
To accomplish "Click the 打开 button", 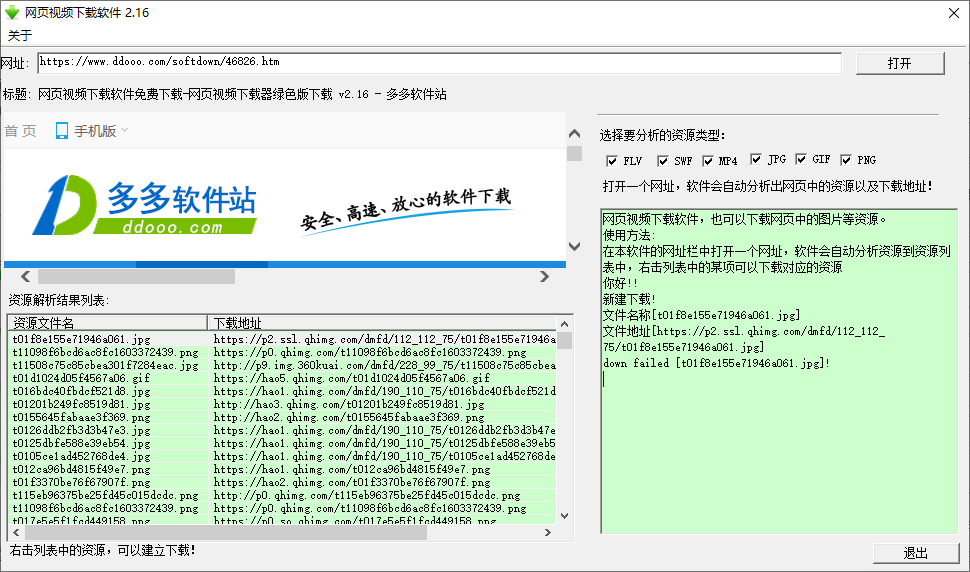I will [899, 63].
